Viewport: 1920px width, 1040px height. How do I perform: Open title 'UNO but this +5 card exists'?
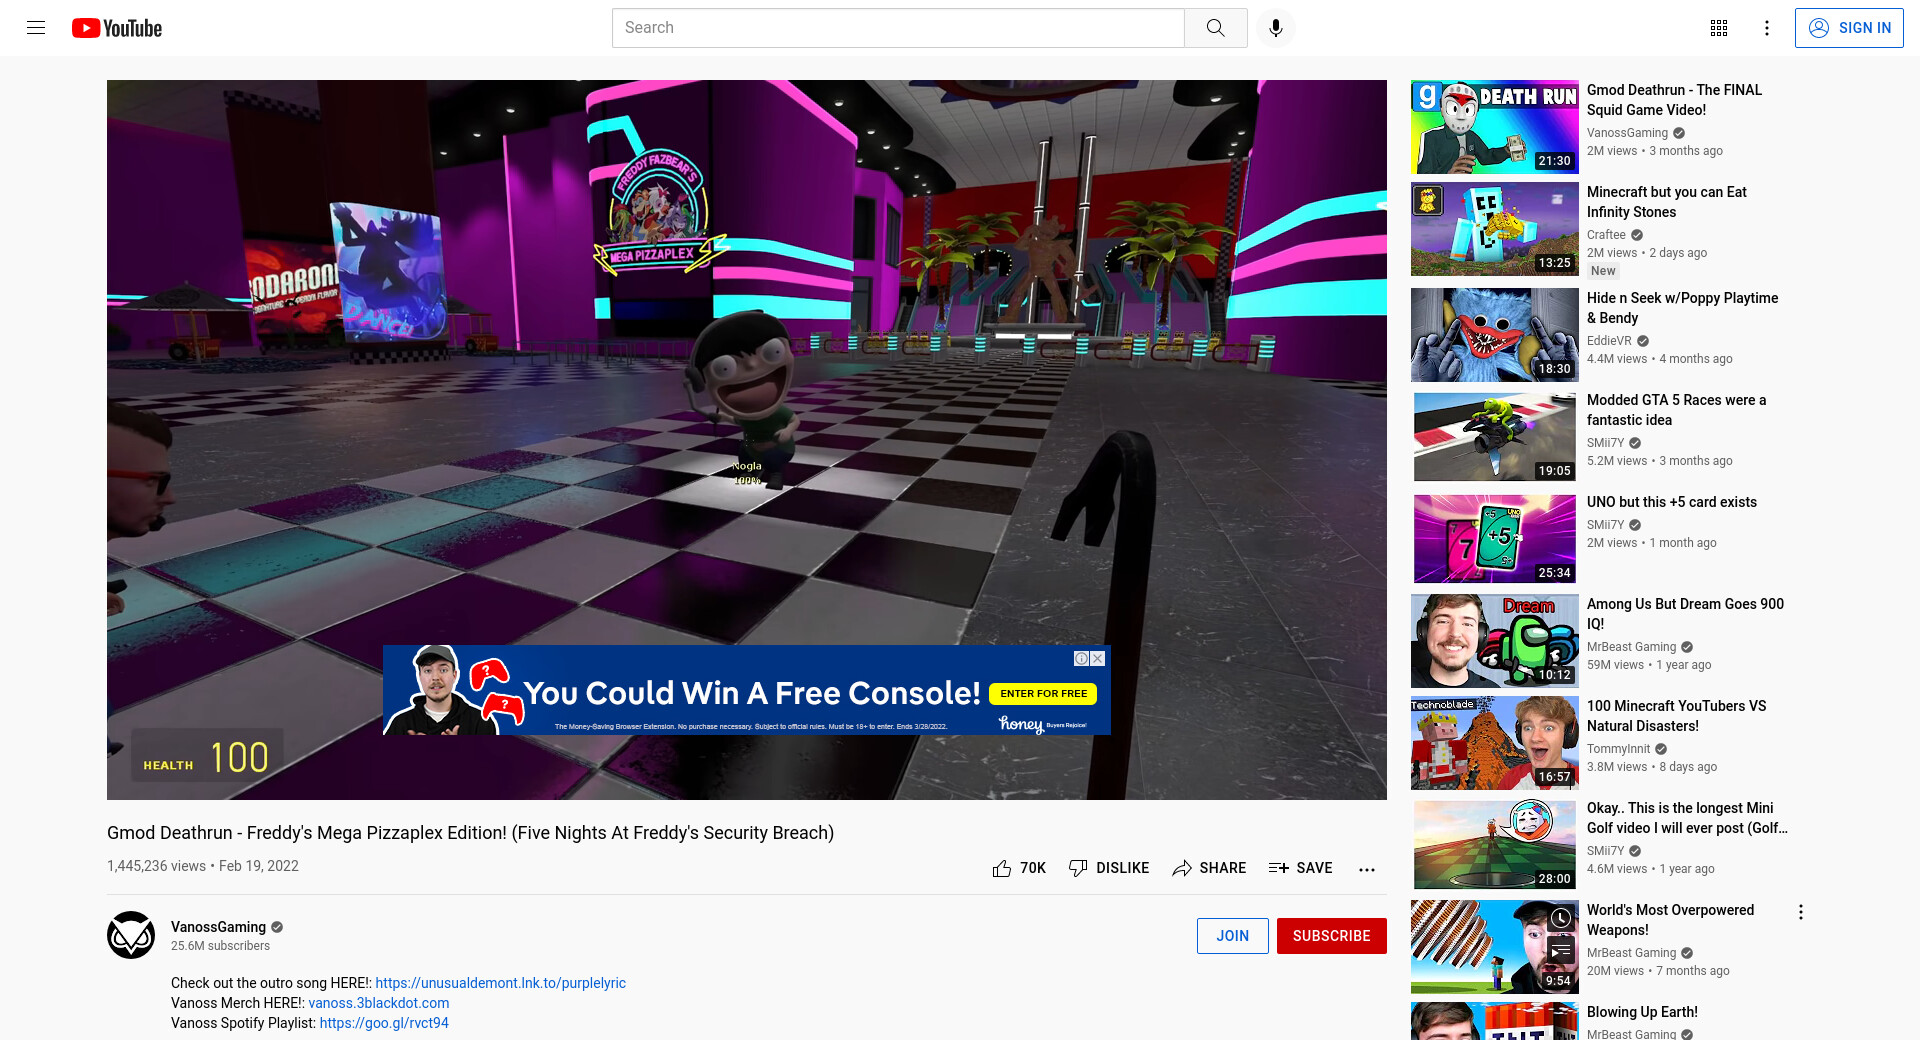pyautogui.click(x=1672, y=502)
